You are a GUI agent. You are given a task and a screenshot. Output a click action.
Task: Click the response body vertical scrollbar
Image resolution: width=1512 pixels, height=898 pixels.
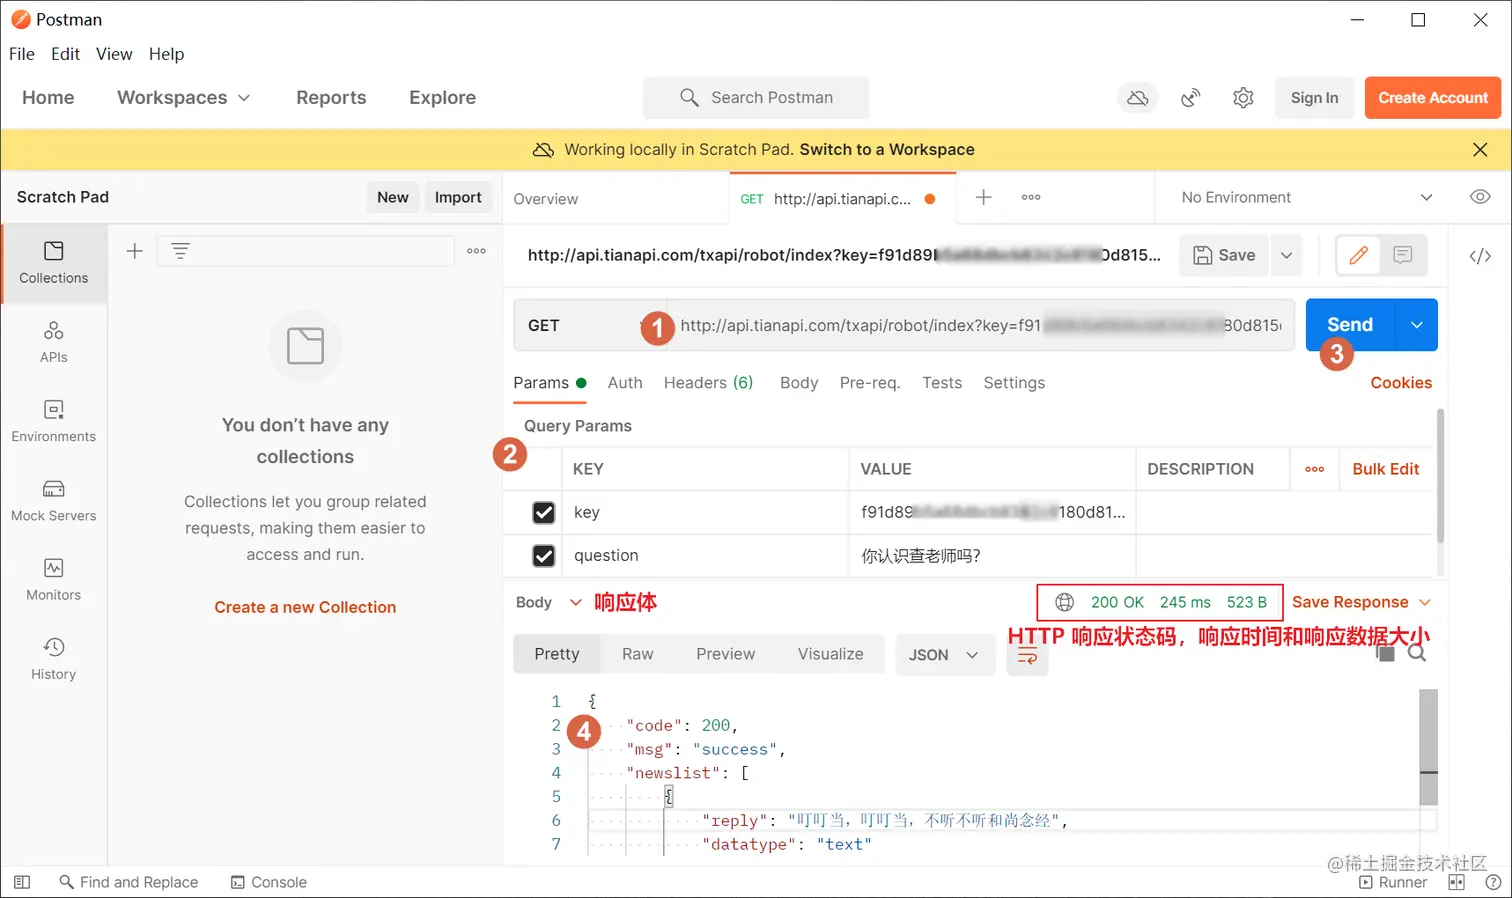(x=1429, y=747)
